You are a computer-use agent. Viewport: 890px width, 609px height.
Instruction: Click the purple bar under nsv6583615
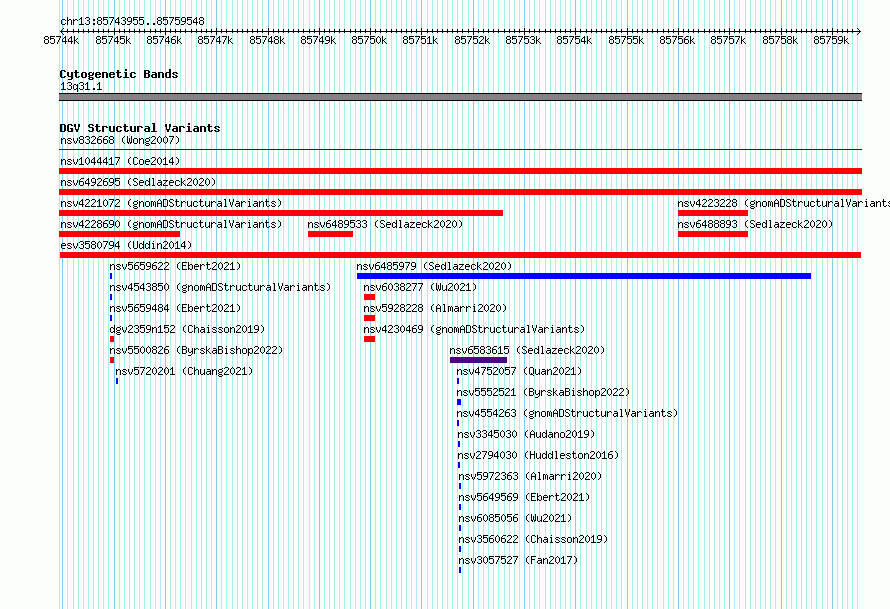click(x=478, y=360)
